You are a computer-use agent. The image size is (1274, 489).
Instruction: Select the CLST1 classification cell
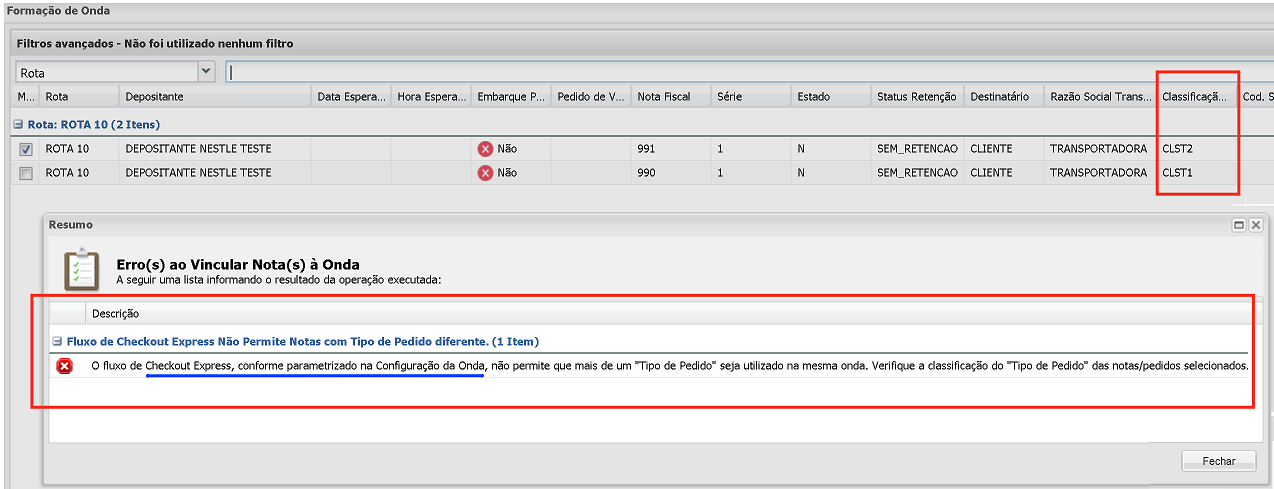tap(1197, 173)
